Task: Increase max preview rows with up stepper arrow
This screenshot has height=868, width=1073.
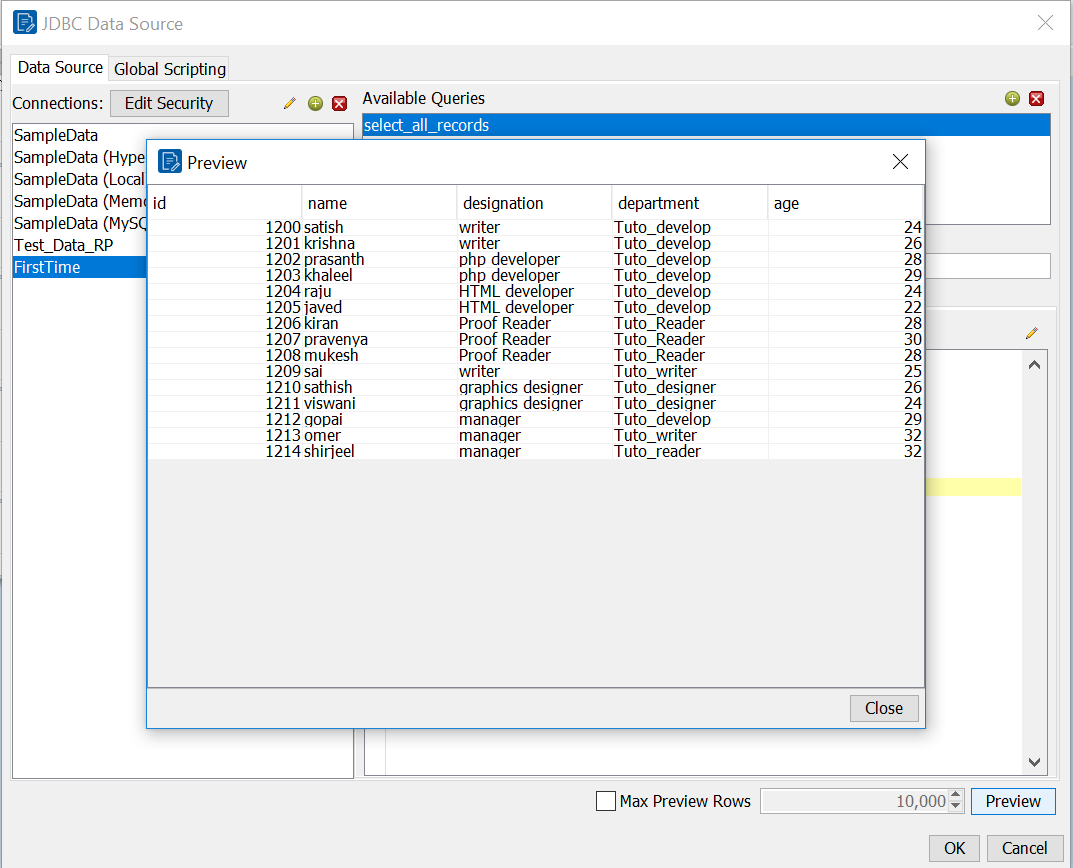Action: pyautogui.click(x=956, y=795)
